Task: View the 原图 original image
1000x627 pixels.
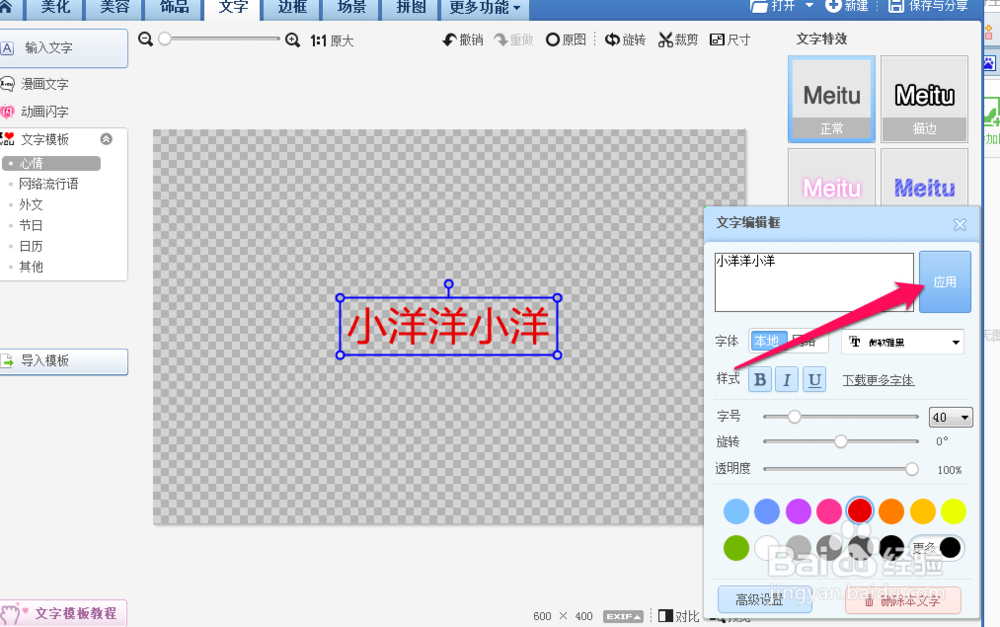Action: (565, 39)
